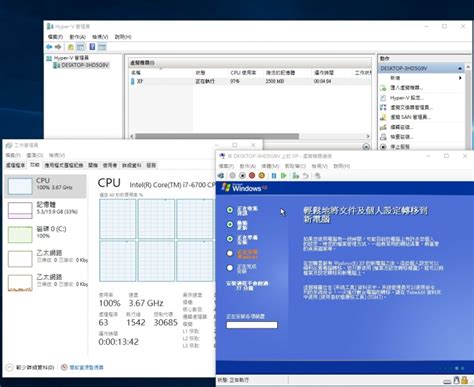Click the Turn Off VM toolbar icon

[242, 175]
